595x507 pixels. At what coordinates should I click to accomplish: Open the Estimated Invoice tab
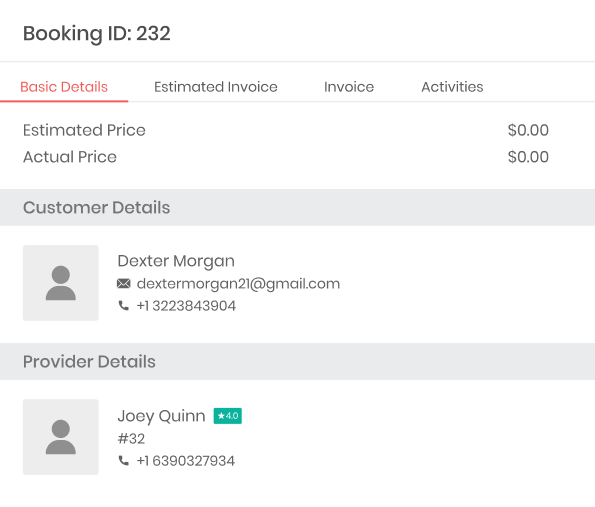click(x=216, y=87)
